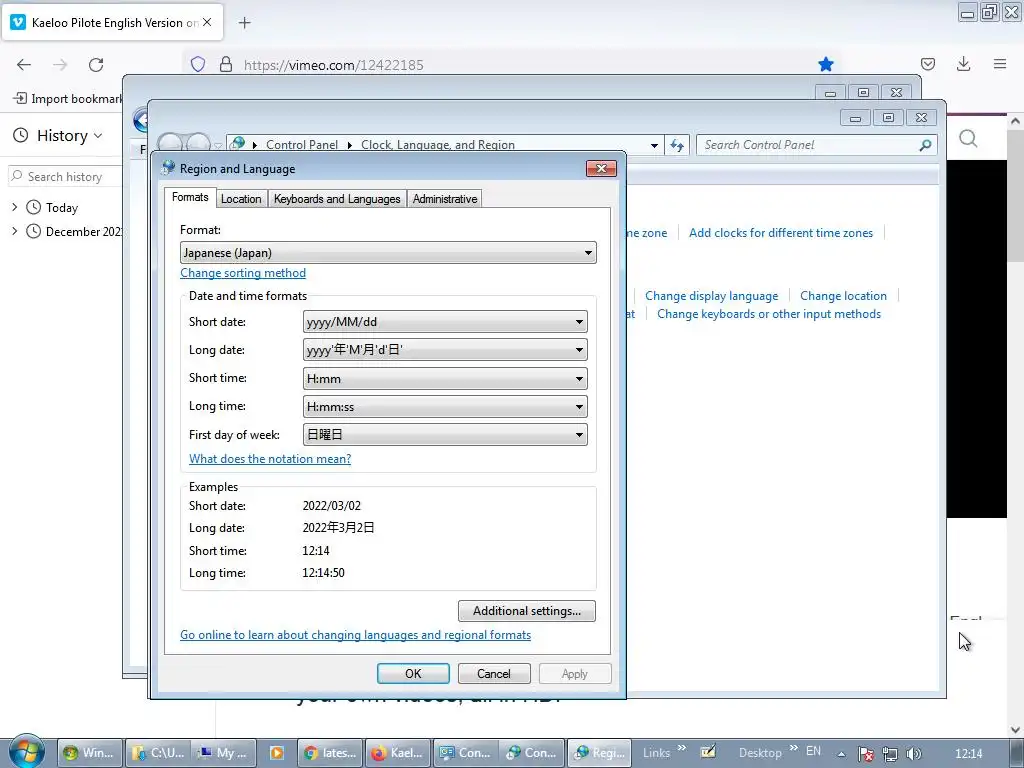Screen dimensions: 1024x768
Task: Switch to the Administrative tab
Action: tap(445, 199)
